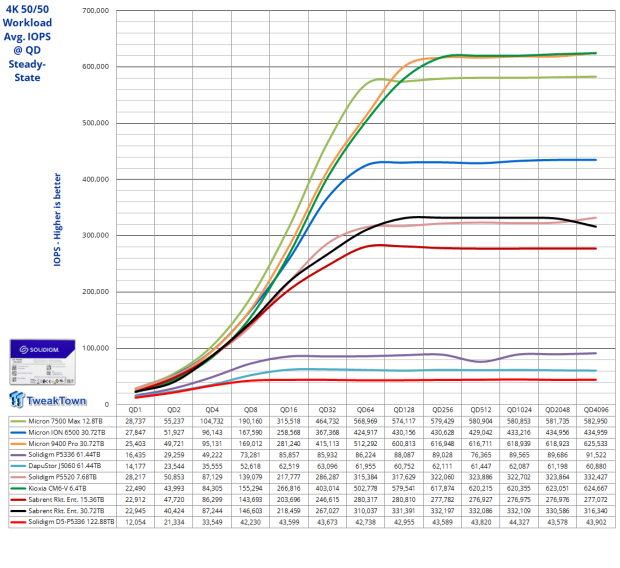The image size is (620, 568).
Task: Click the Kioxia CM6-V 6.4TB legend label
Action: (x=57, y=488)
